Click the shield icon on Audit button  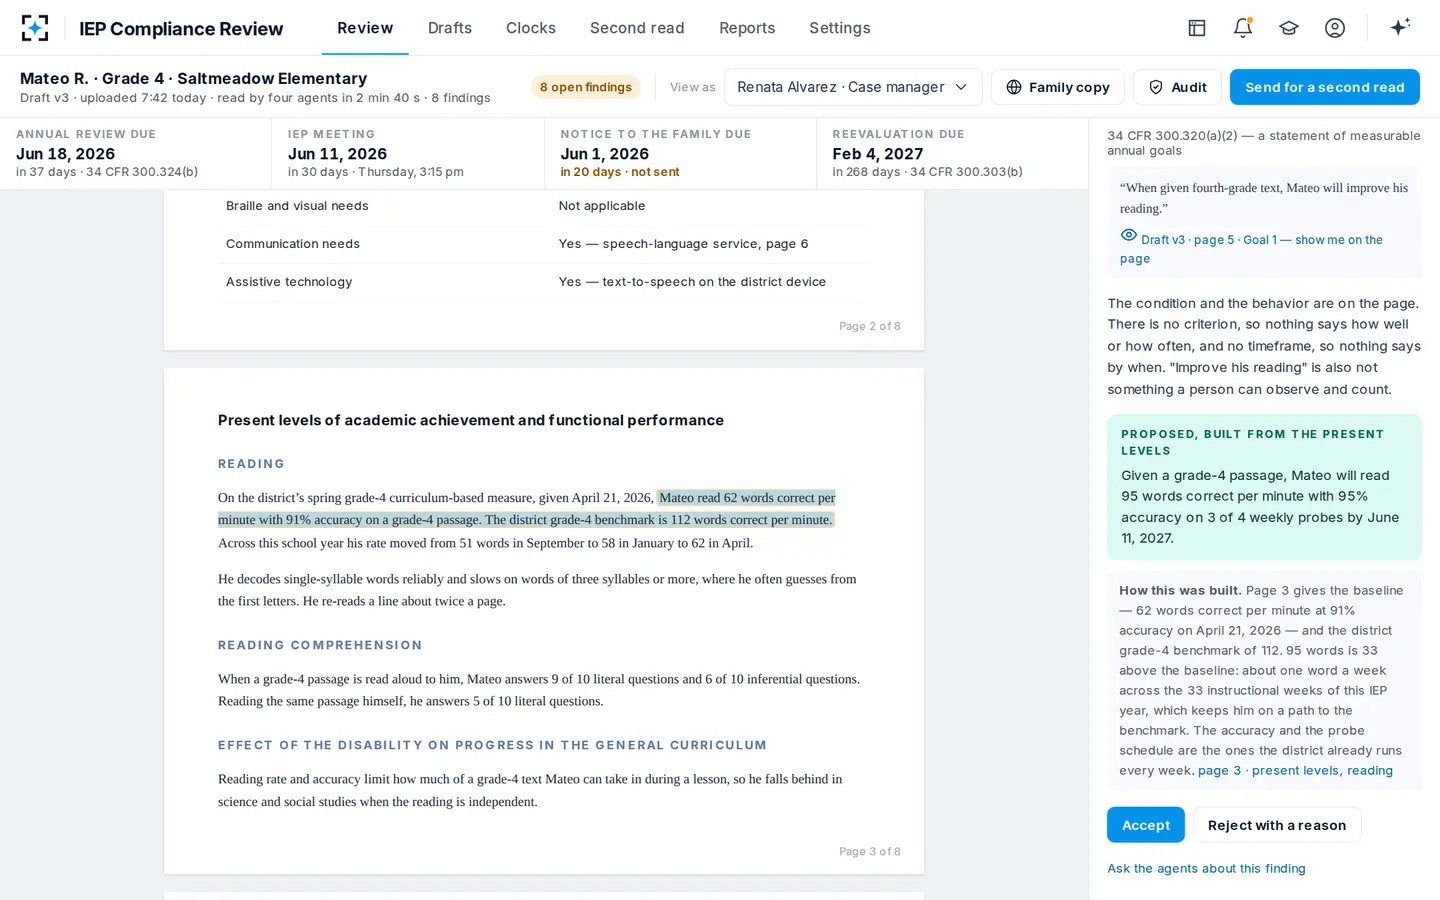click(x=1156, y=87)
